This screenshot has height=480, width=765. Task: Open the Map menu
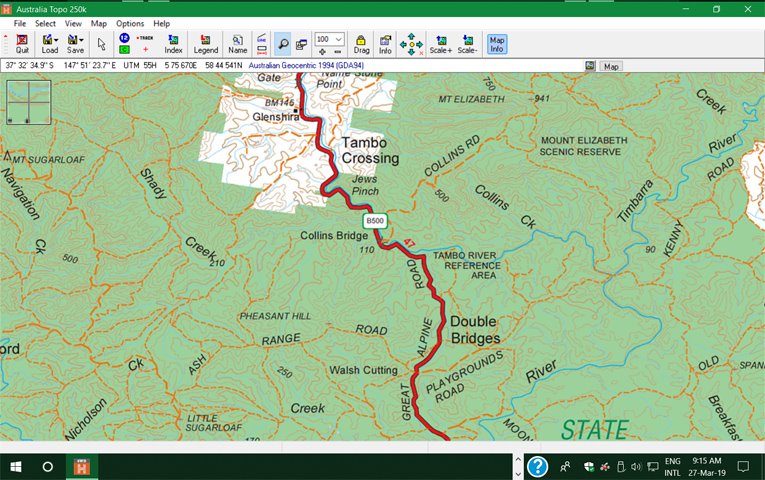[99, 23]
